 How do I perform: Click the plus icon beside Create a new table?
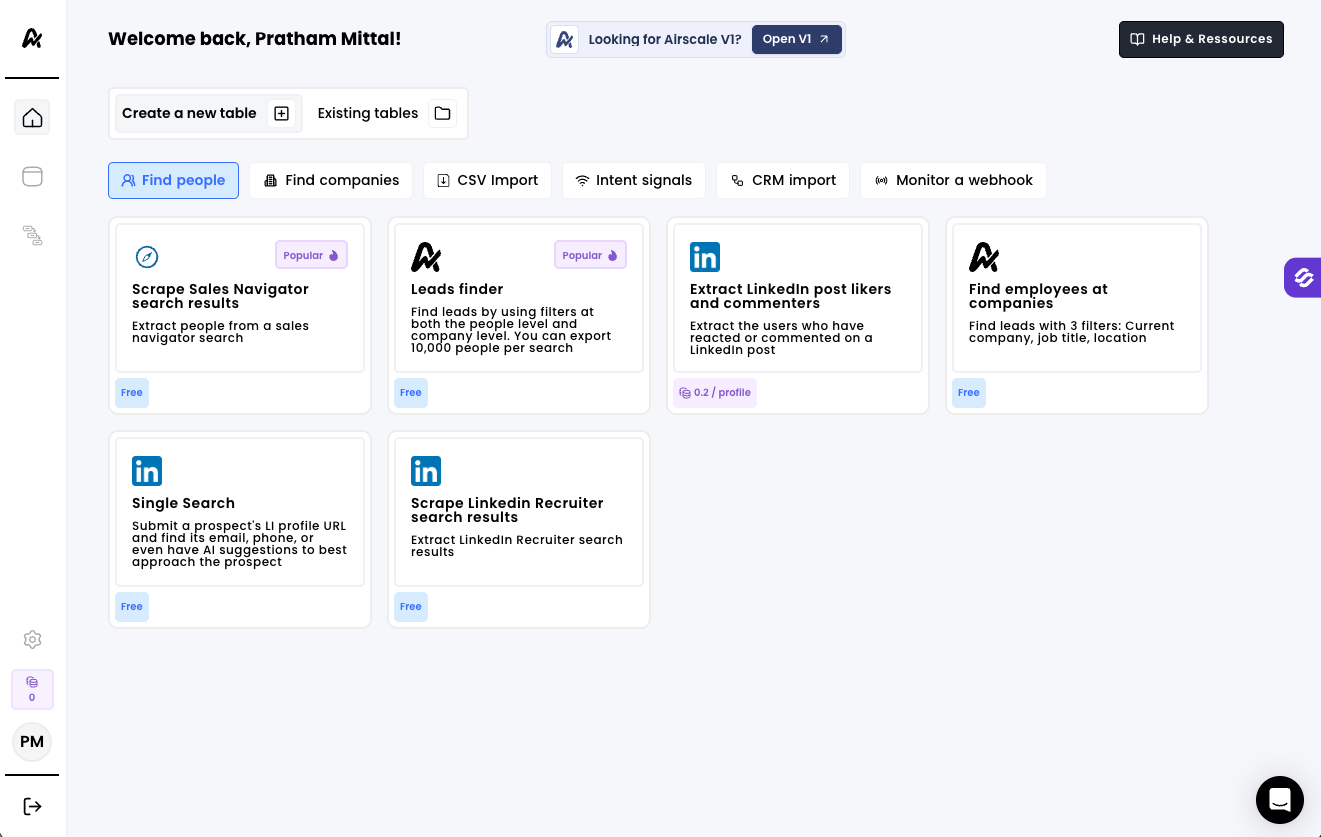pyautogui.click(x=282, y=114)
